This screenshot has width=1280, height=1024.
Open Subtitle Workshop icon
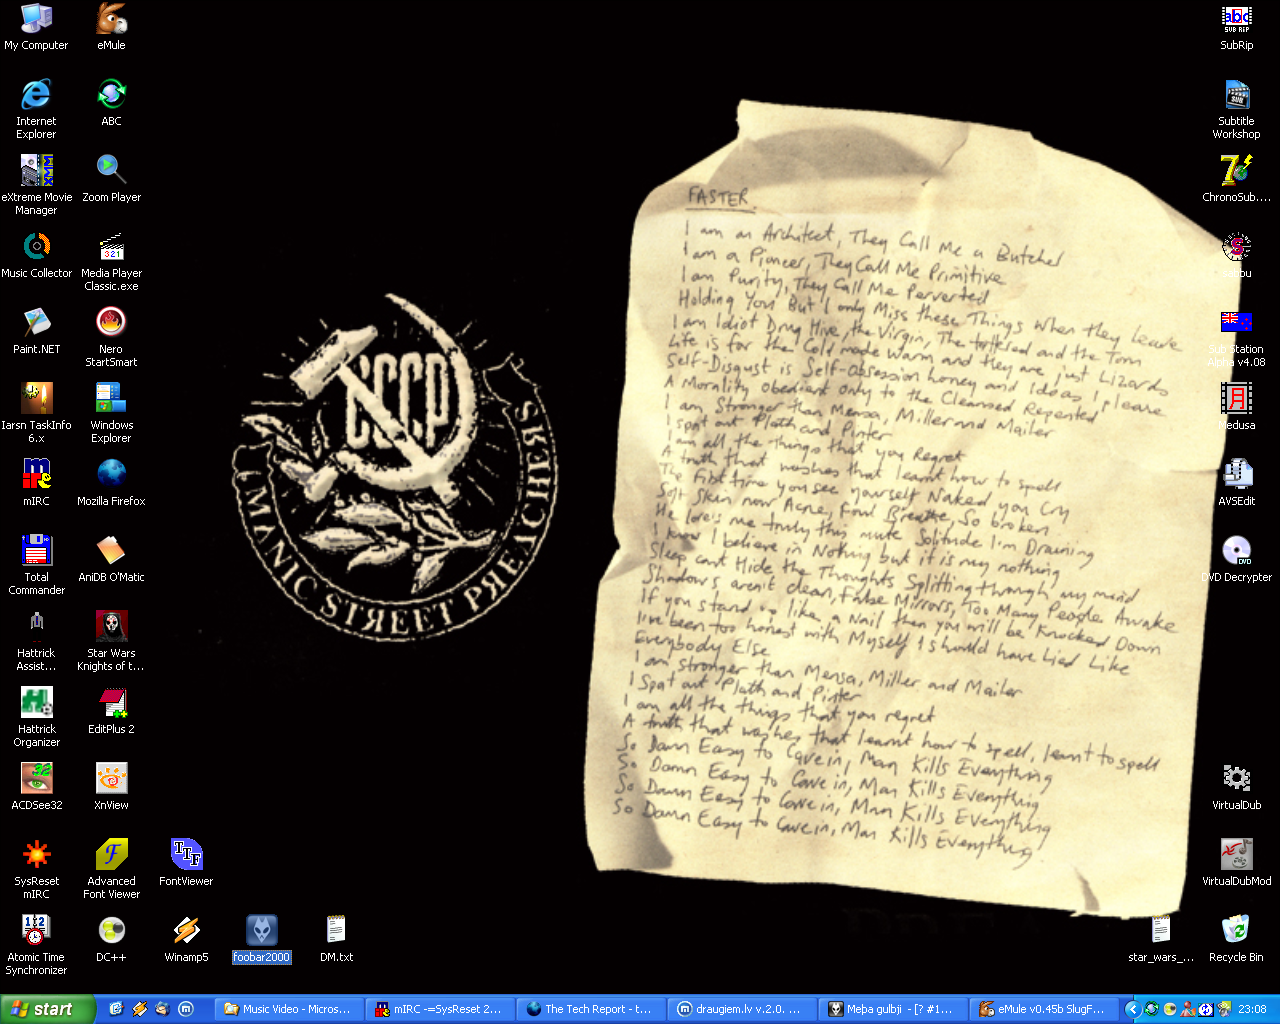click(1236, 109)
